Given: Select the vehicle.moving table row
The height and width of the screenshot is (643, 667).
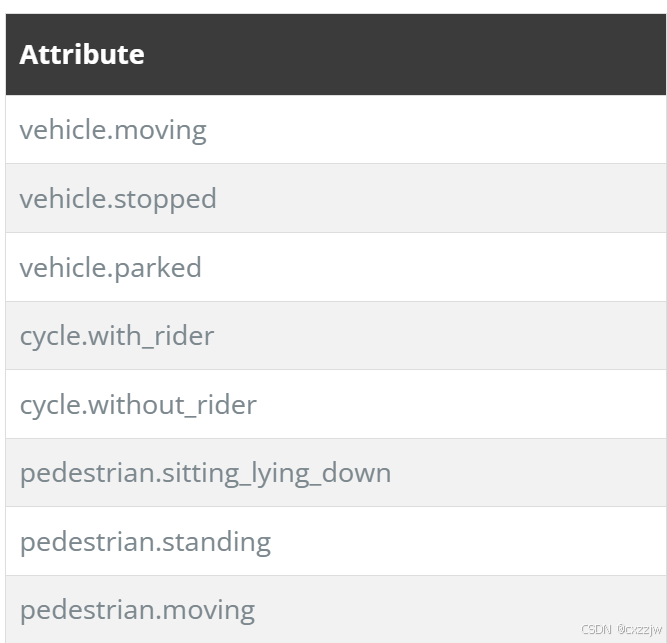Looking at the screenshot, I should point(336,129).
